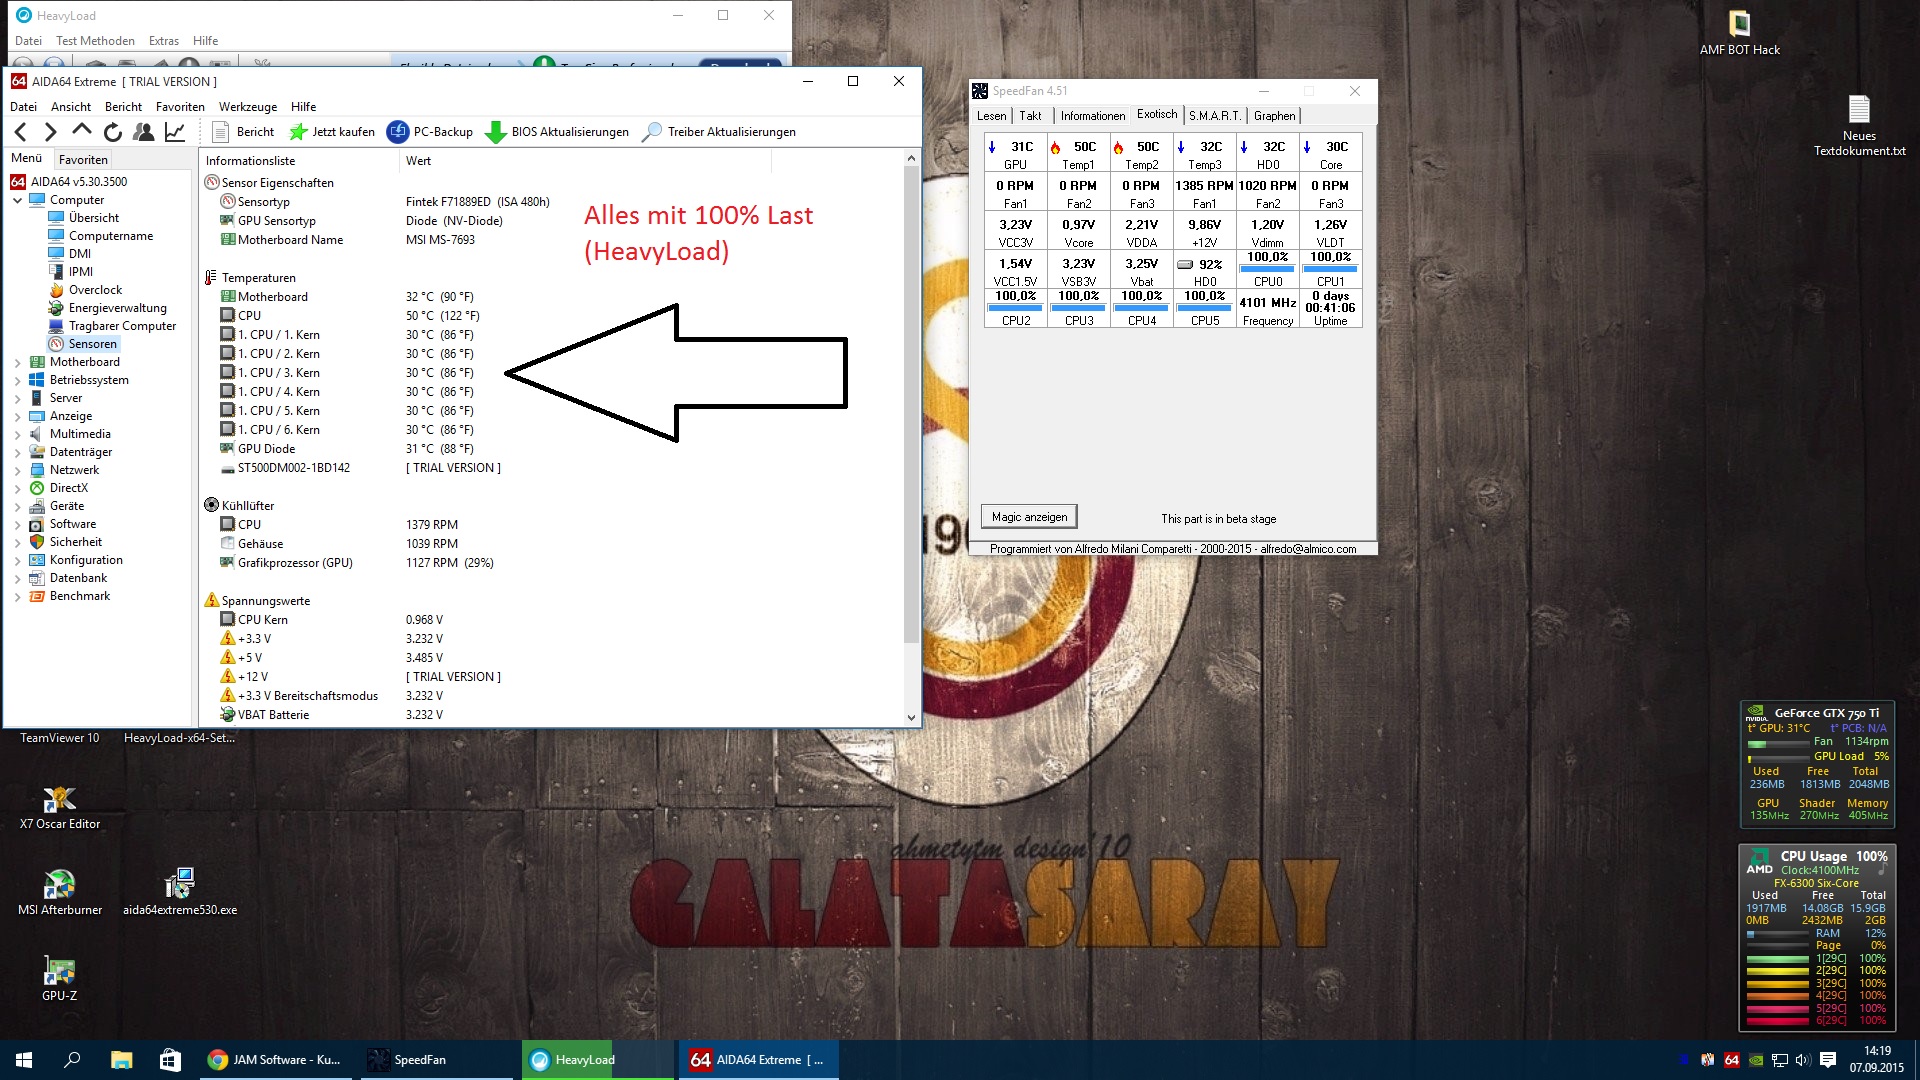Expand the Motherboard tree node

(17, 363)
